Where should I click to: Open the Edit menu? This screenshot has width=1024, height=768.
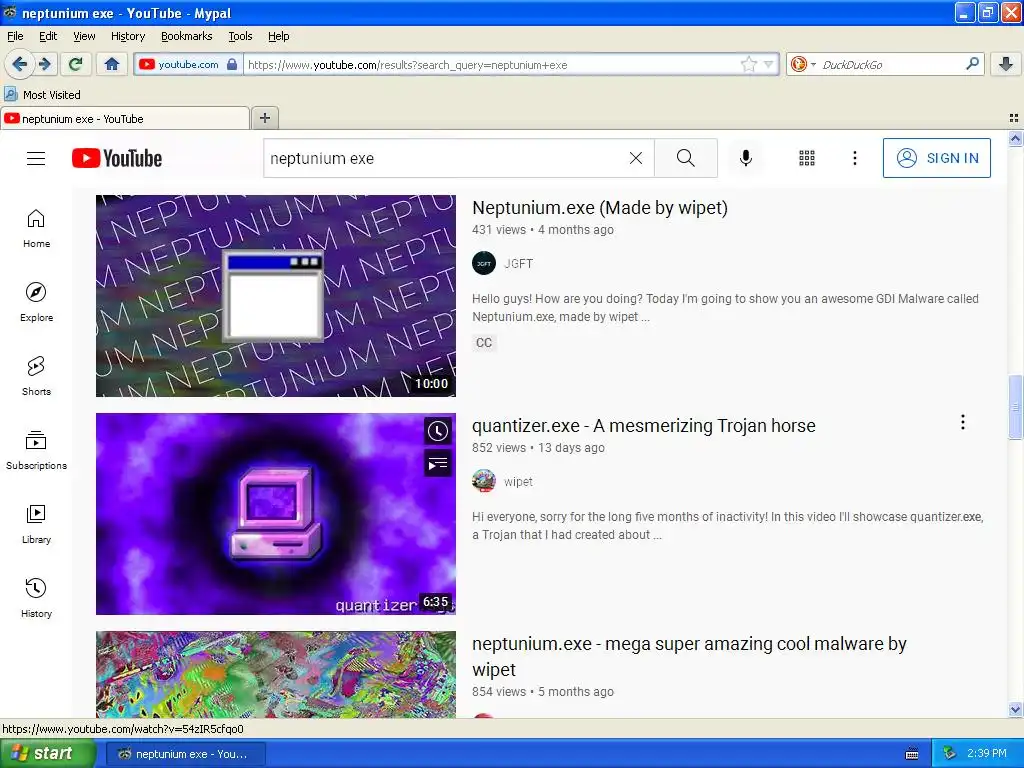[x=48, y=36]
